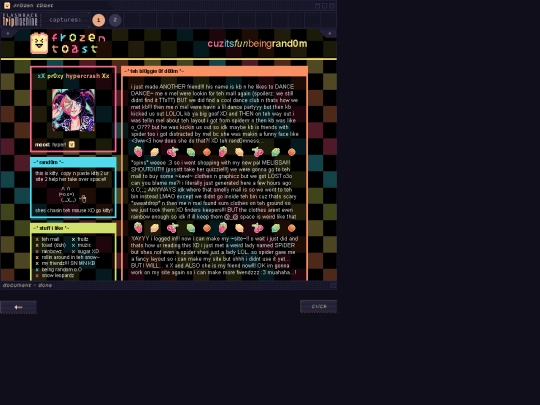Click the 'document : done' status bar text
The image size is (540, 405).
[28, 285]
